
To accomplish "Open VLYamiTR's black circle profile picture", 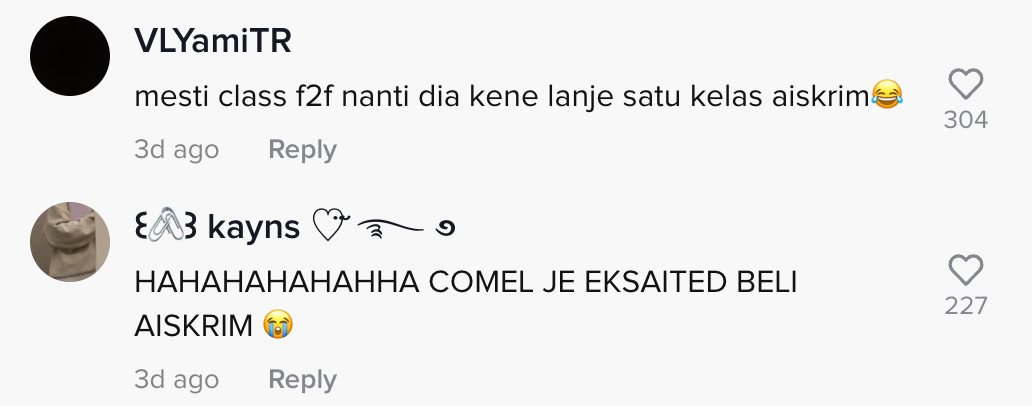I will point(70,56).
